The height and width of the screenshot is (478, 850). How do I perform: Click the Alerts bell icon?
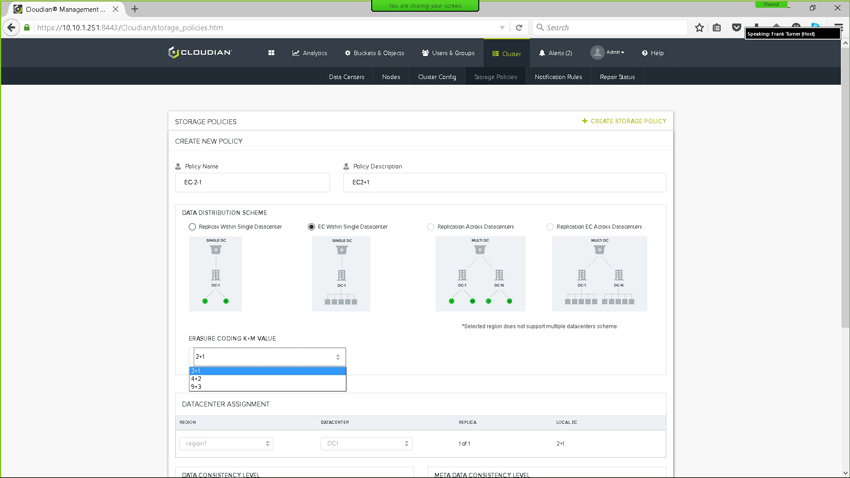542,53
